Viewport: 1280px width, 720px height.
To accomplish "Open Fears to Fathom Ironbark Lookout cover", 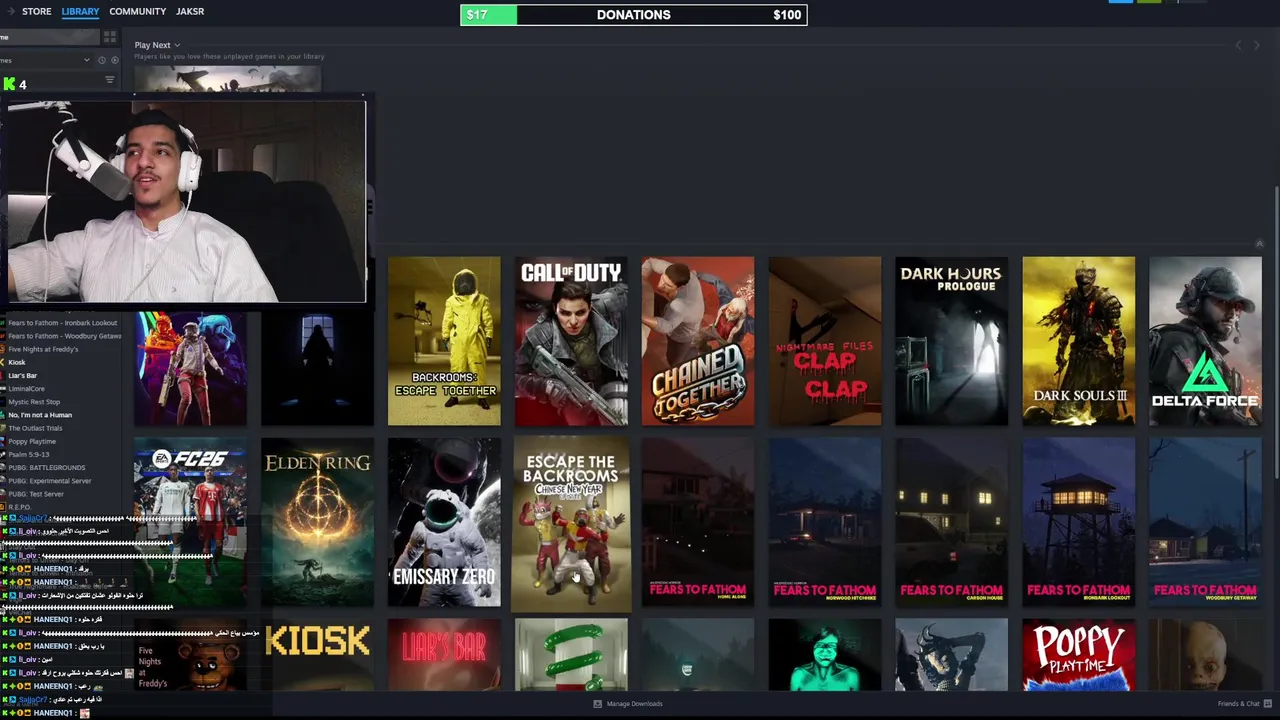I will point(1079,522).
